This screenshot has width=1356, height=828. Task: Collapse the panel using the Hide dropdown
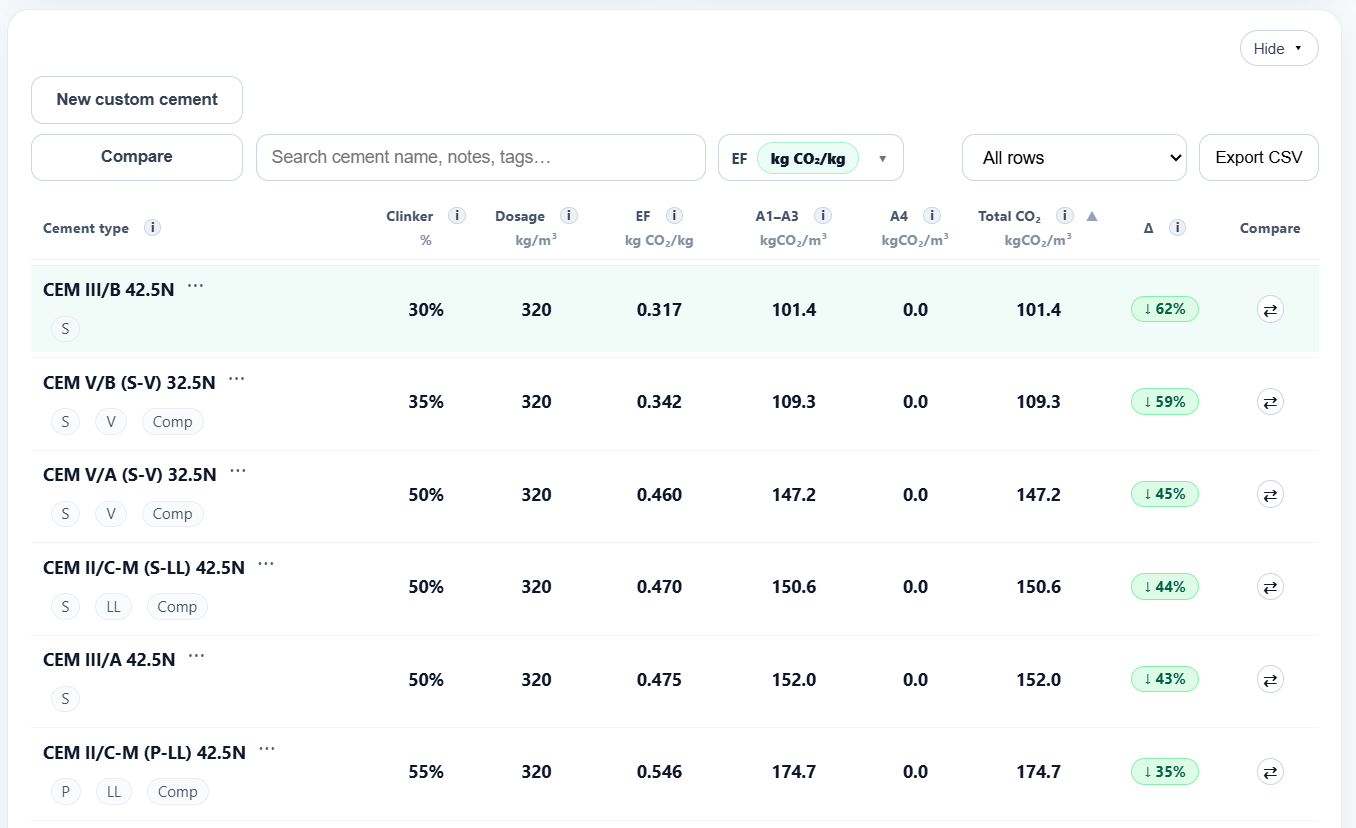[x=1278, y=48]
